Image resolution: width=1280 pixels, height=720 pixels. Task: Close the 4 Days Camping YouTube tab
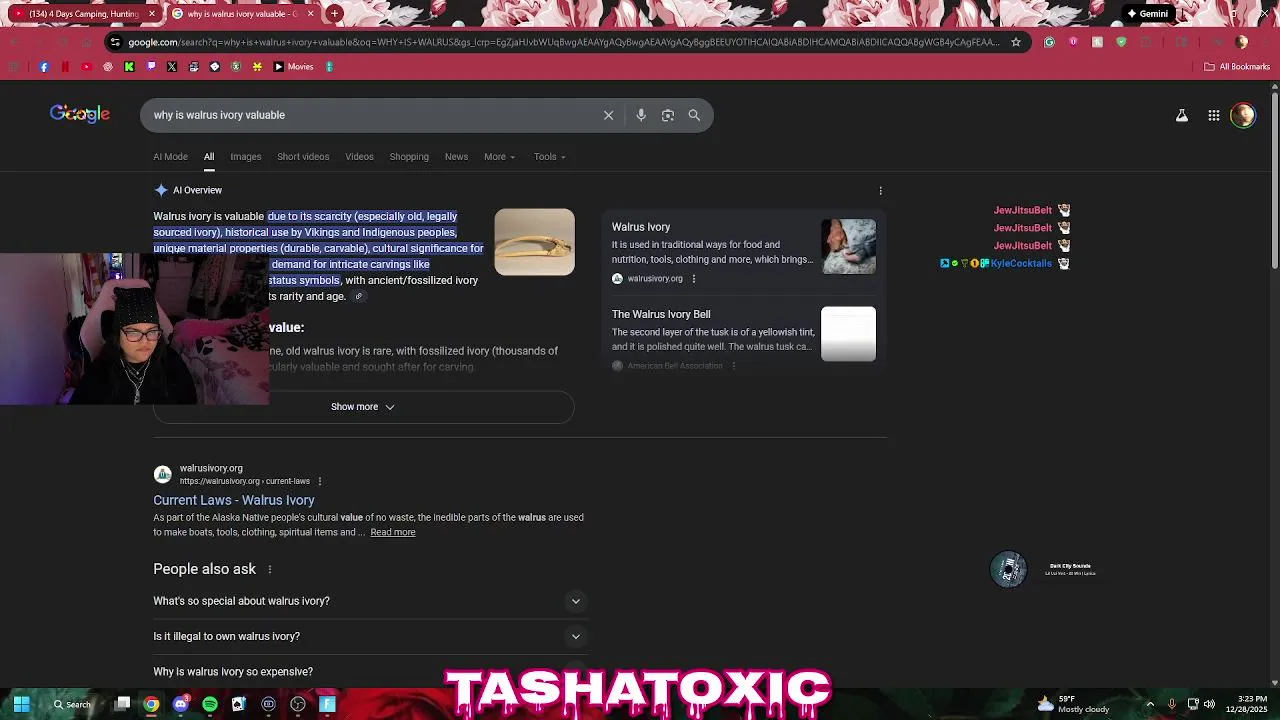pyautogui.click(x=152, y=14)
